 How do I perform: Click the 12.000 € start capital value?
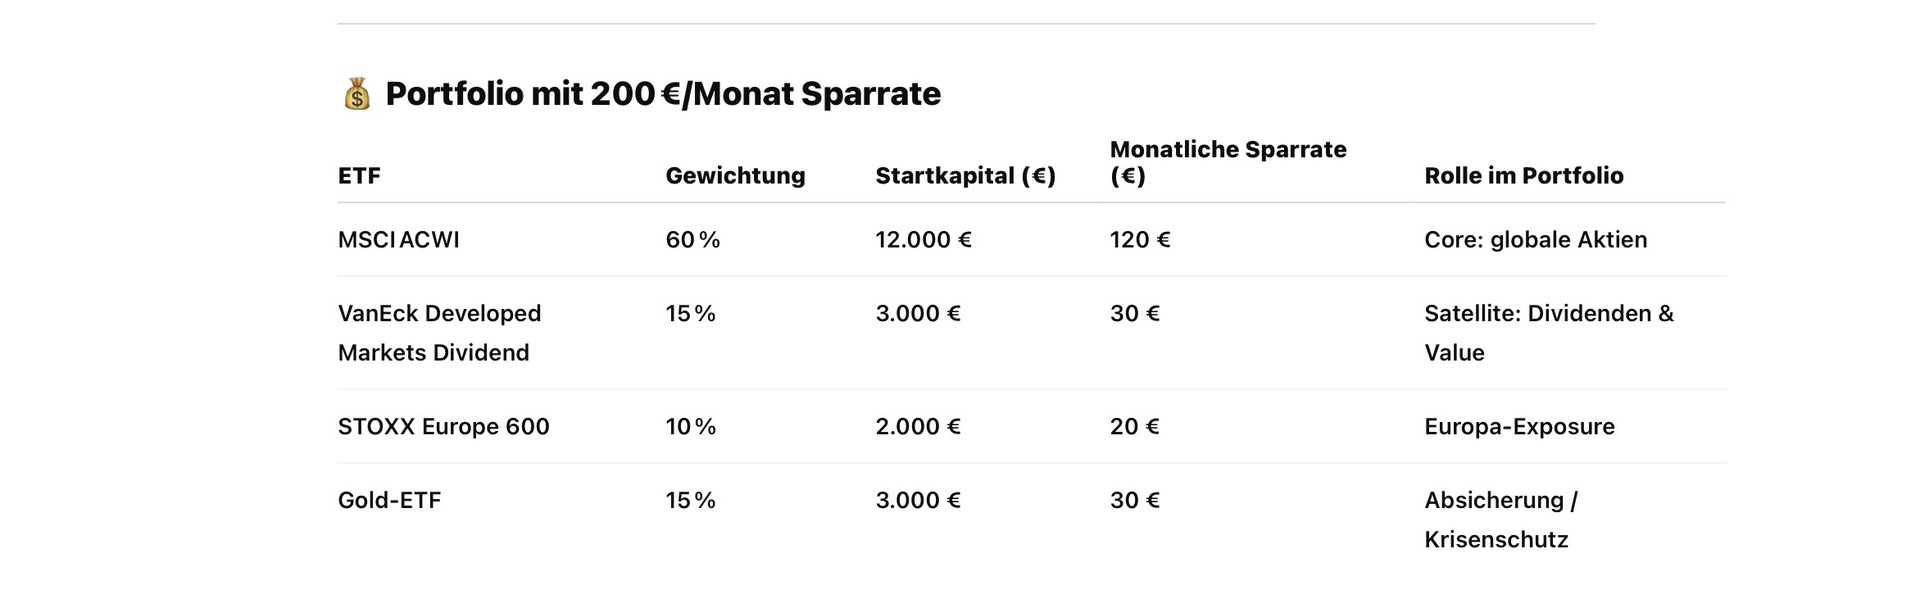924,240
